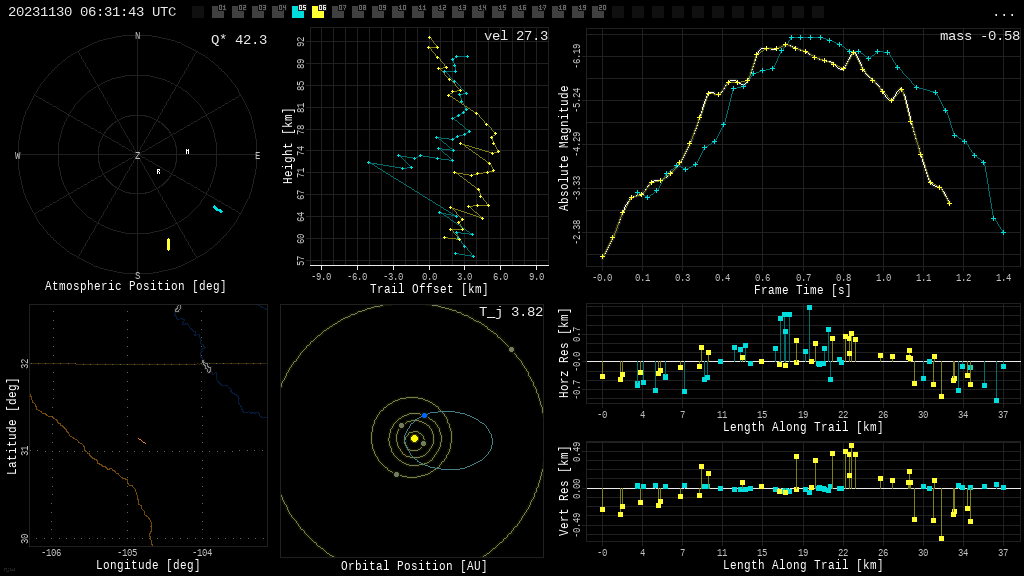Click the station 14 indicator box
1024x576 pixels.
[478, 12]
